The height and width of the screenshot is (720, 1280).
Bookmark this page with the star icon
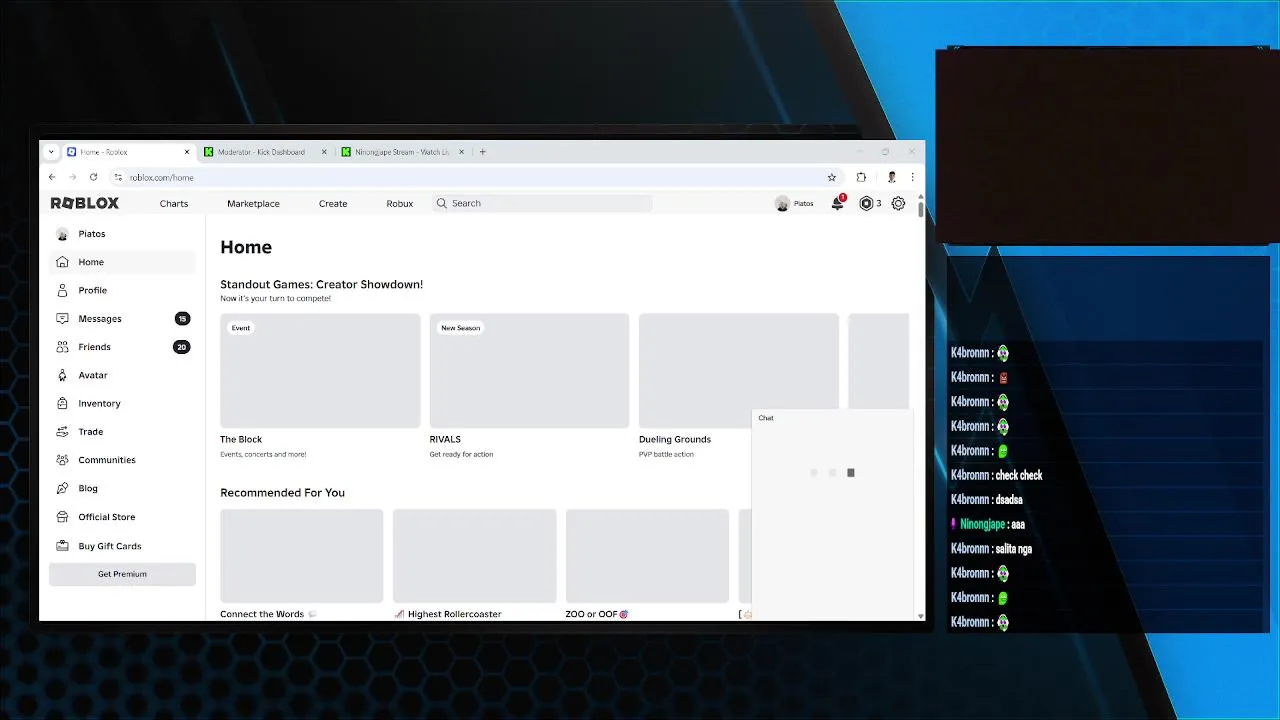[831, 177]
